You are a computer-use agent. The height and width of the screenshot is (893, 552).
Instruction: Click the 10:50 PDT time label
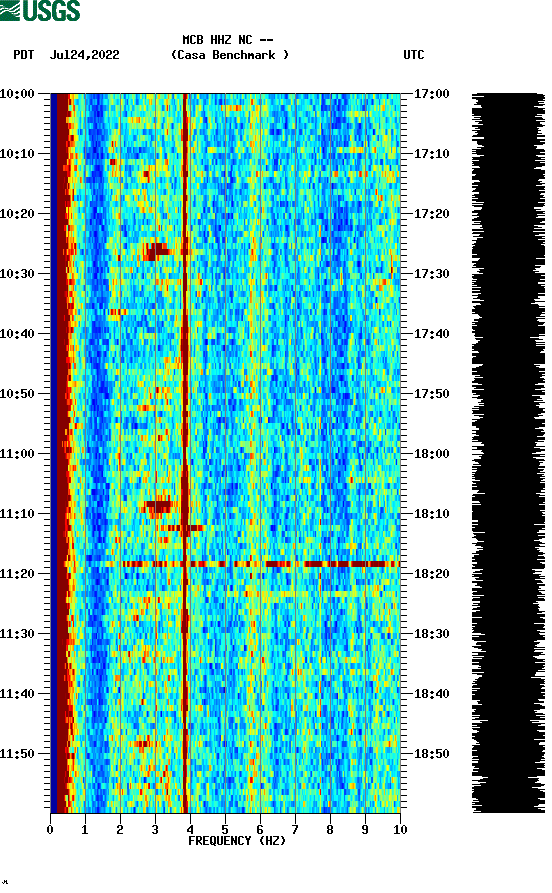tap(18, 394)
